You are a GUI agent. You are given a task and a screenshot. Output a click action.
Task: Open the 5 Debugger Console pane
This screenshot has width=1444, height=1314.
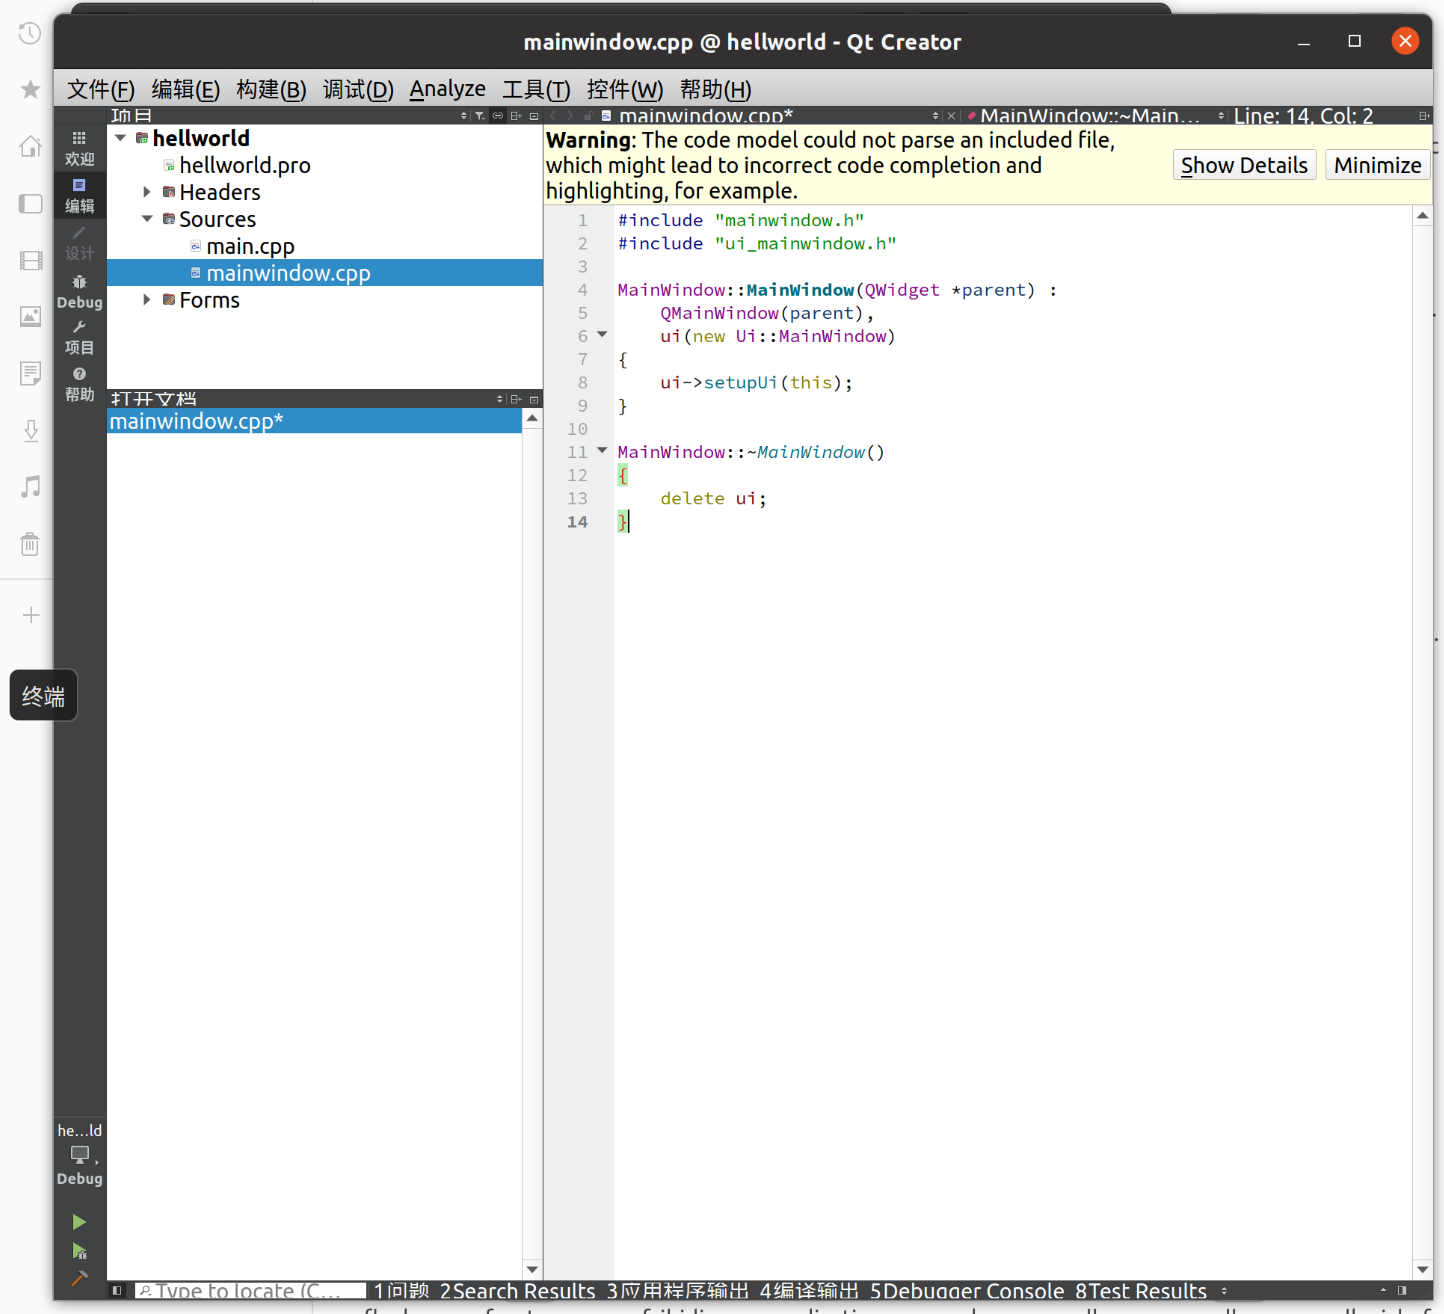click(x=967, y=1291)
